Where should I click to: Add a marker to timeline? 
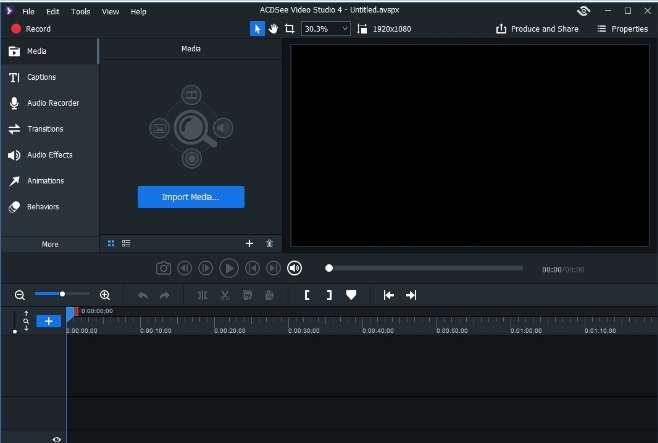pos(351,295)
